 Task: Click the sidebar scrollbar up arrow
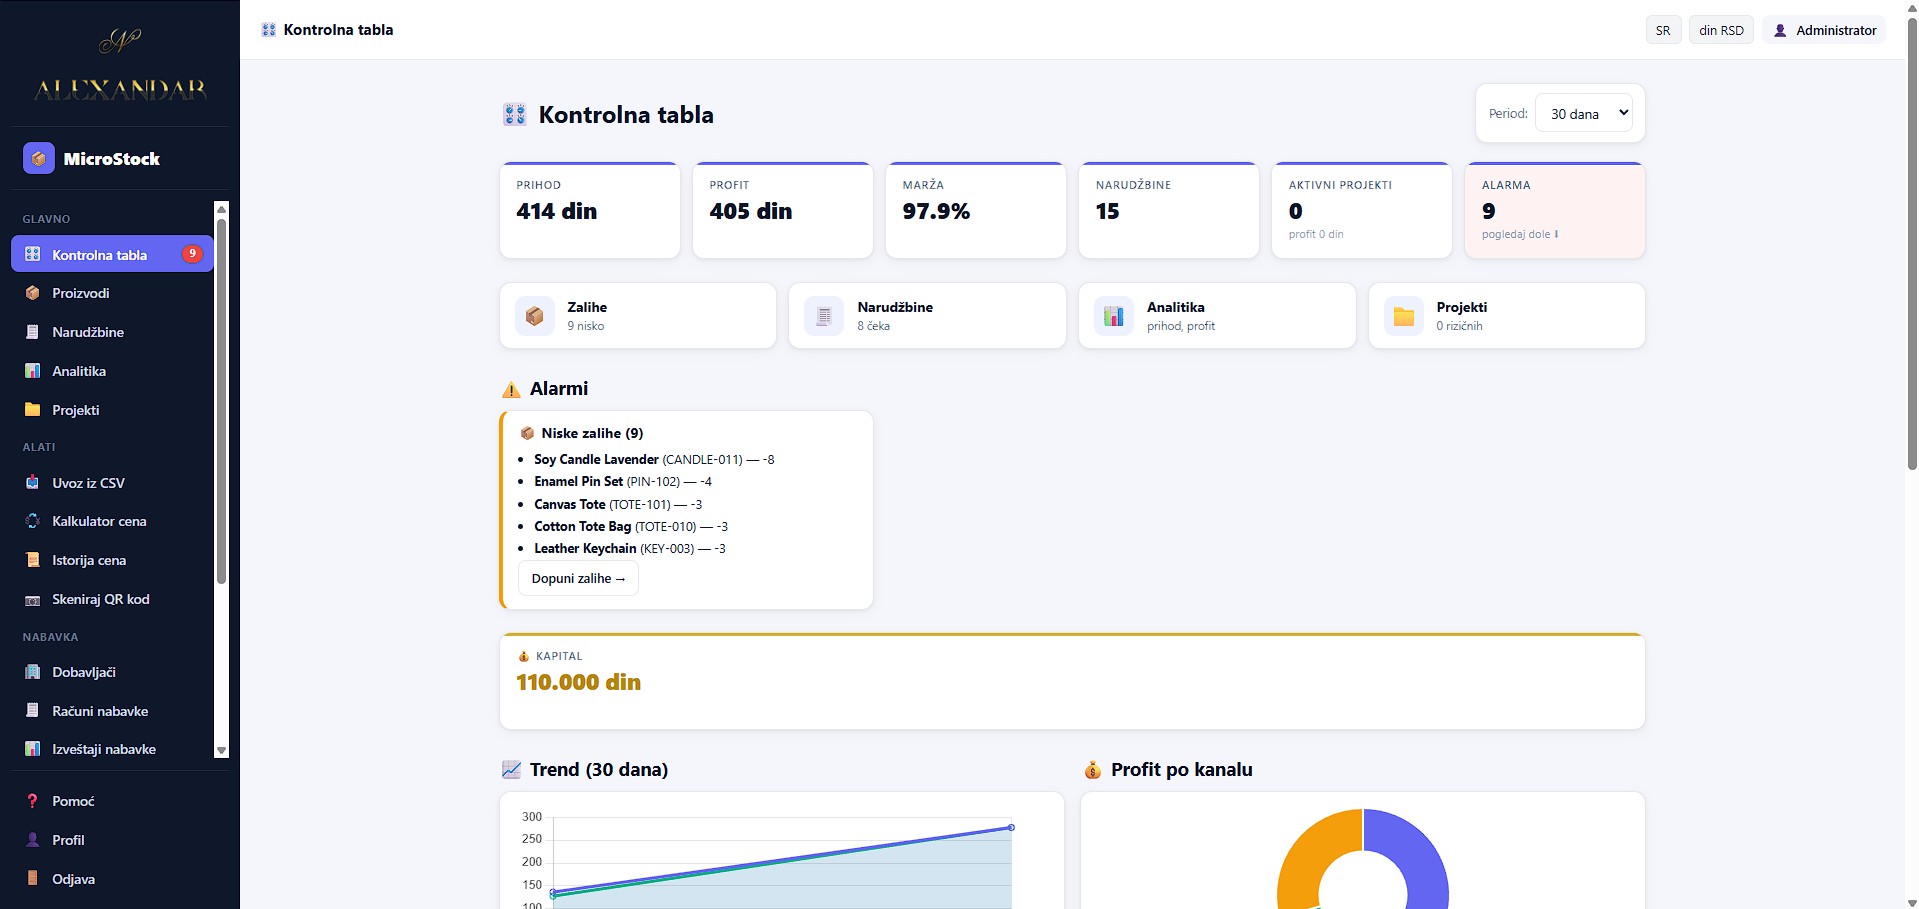[222, 209]
